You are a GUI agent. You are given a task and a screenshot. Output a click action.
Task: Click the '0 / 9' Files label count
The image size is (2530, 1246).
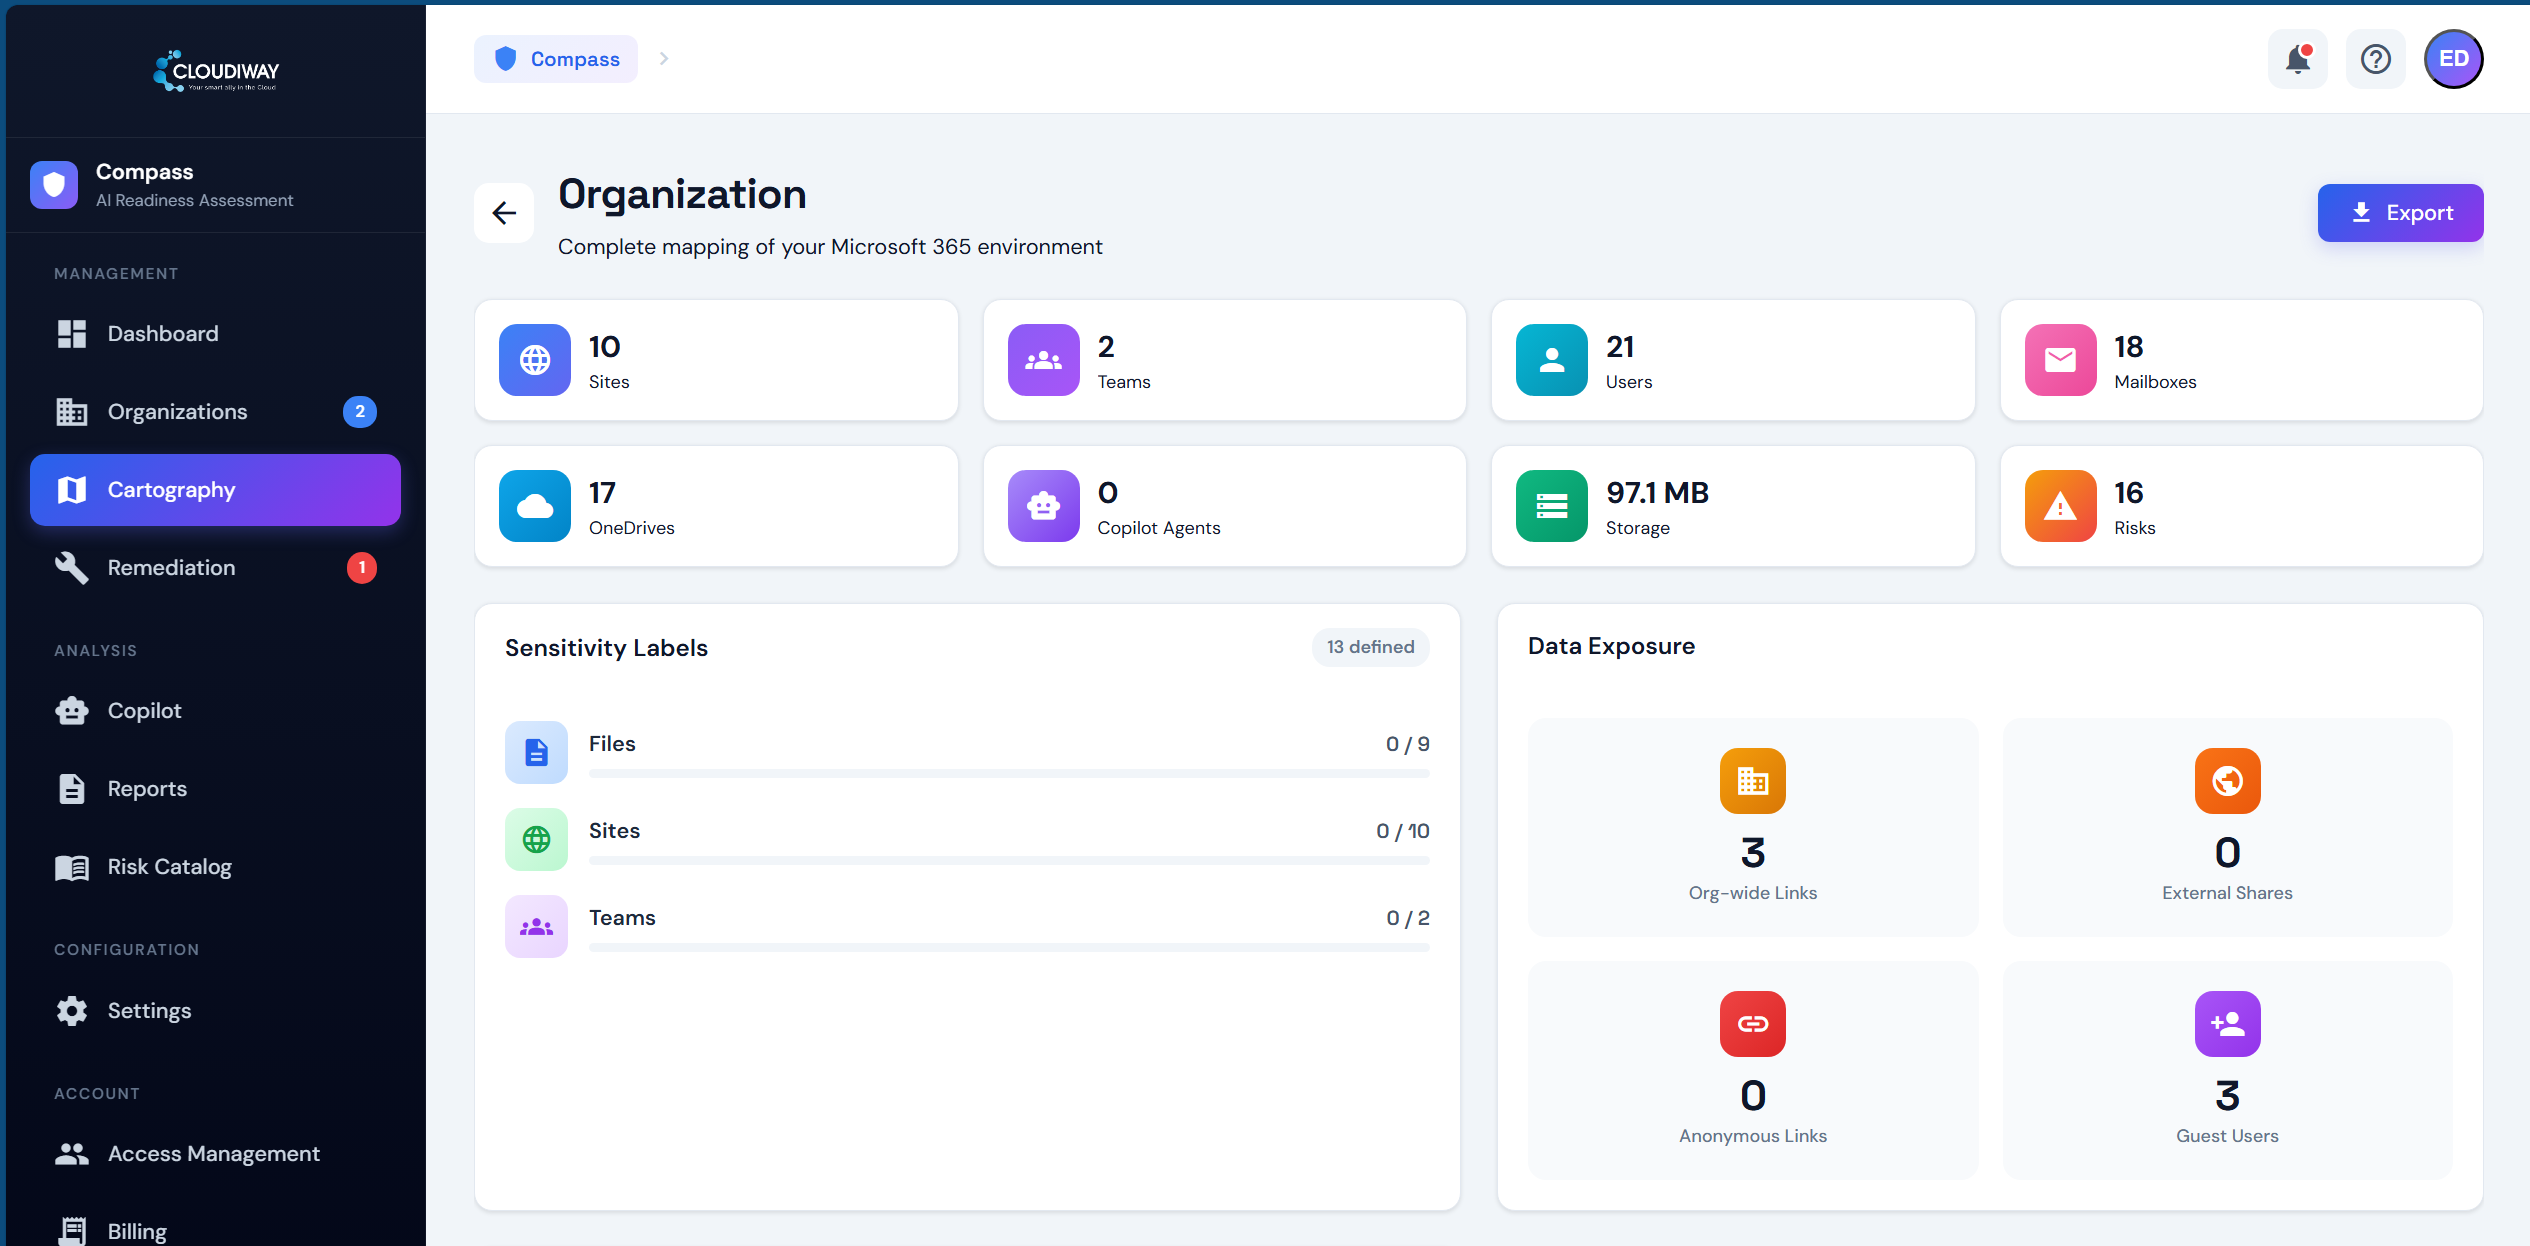[1408, 744]
